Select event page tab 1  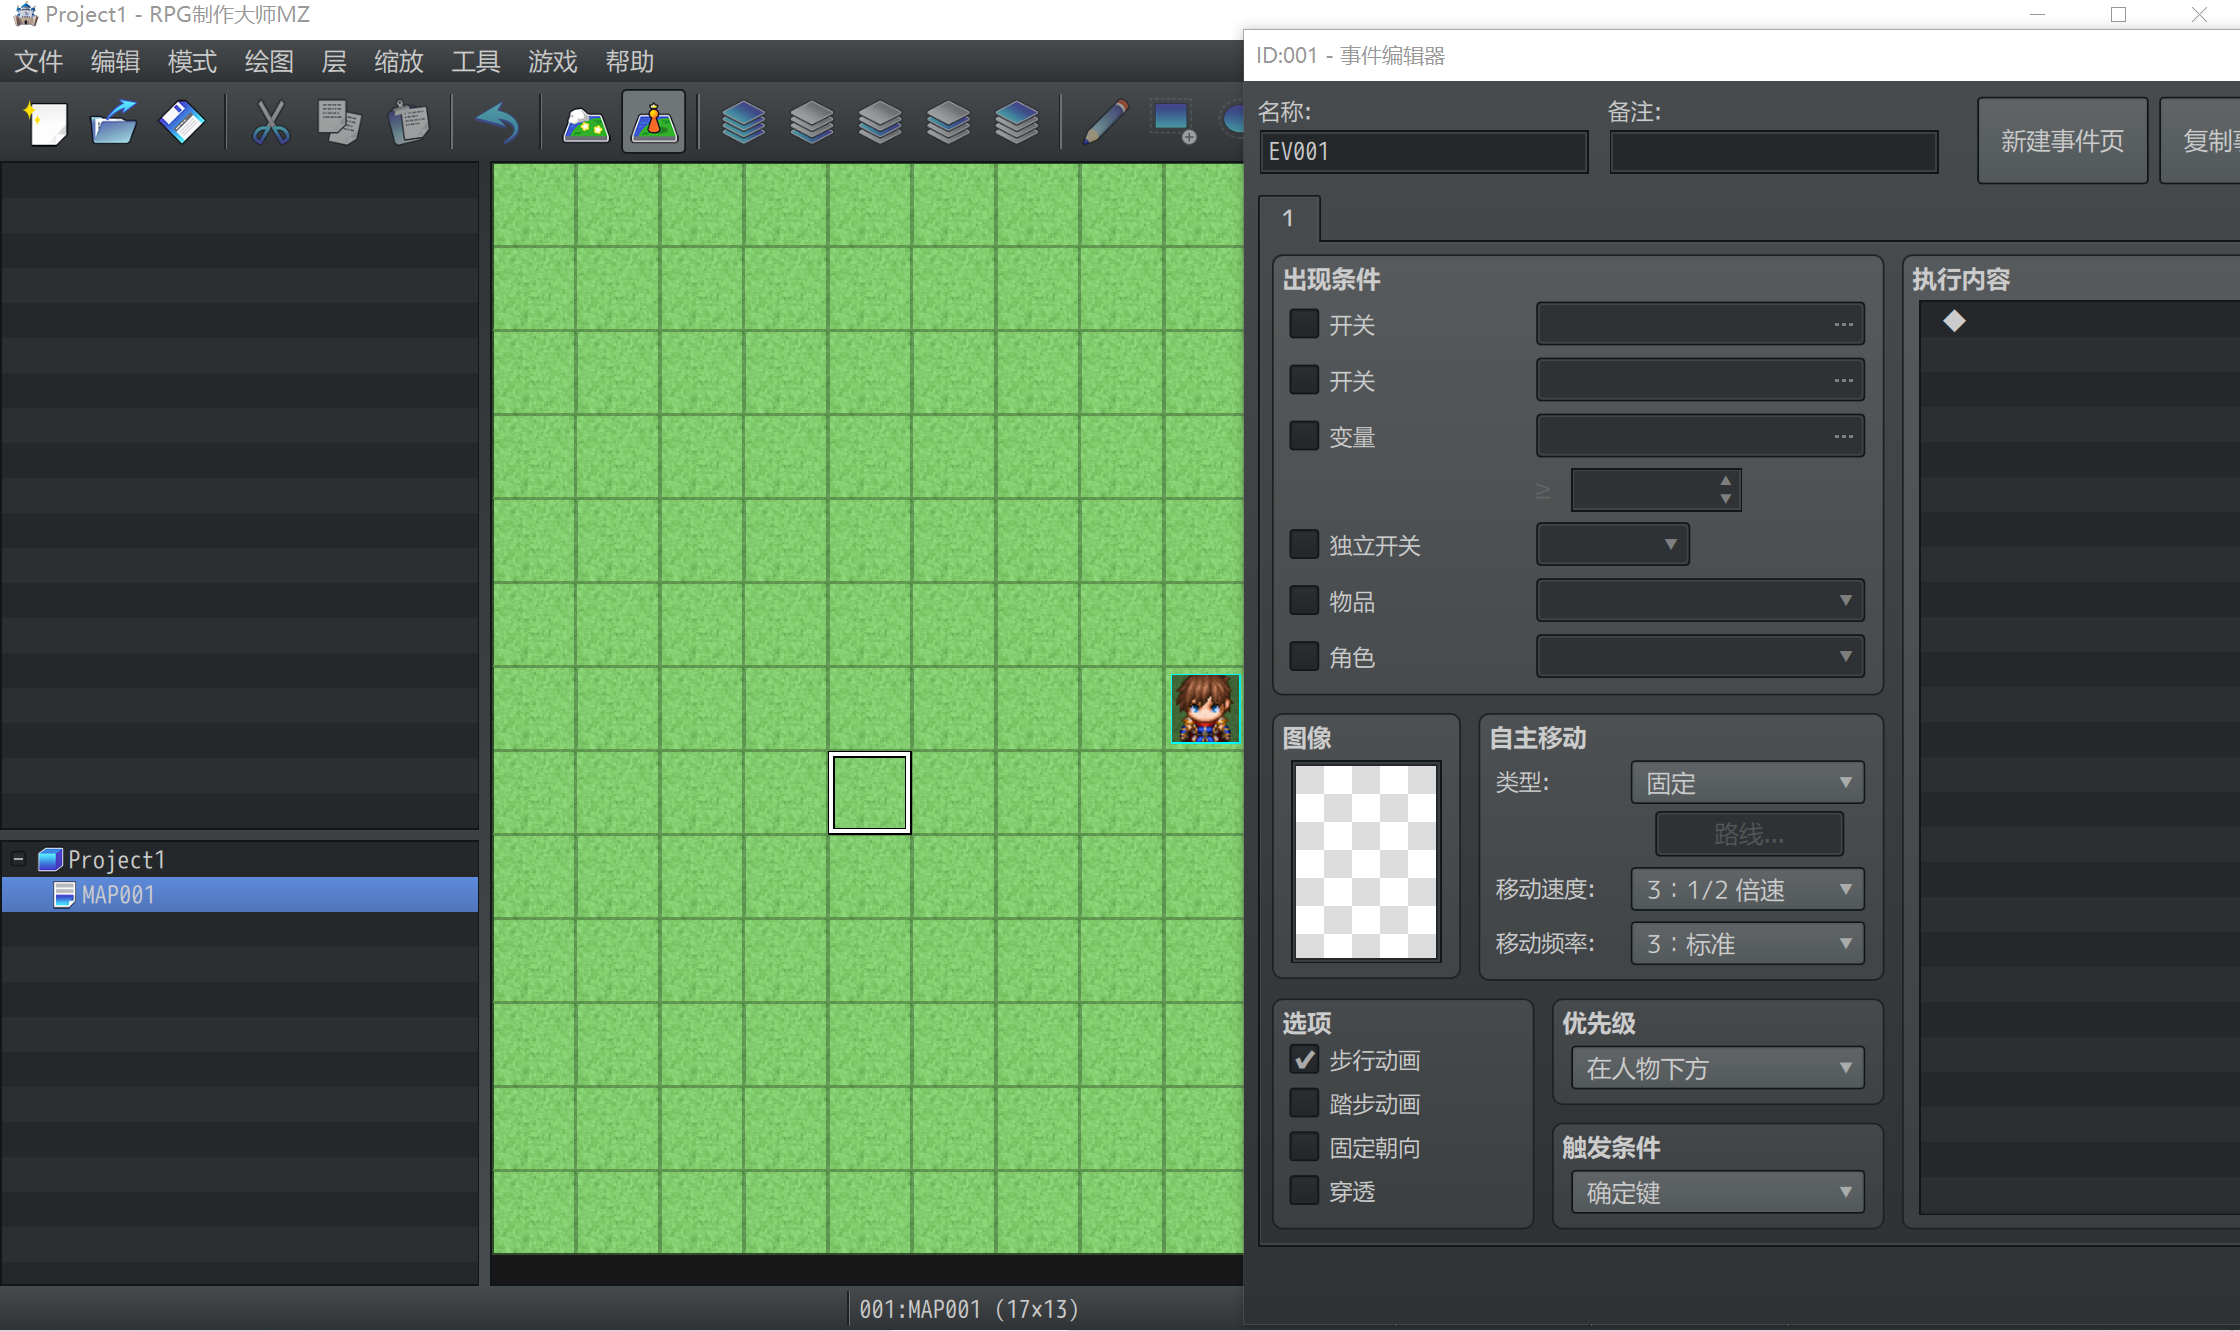(x=1288, y=218)
